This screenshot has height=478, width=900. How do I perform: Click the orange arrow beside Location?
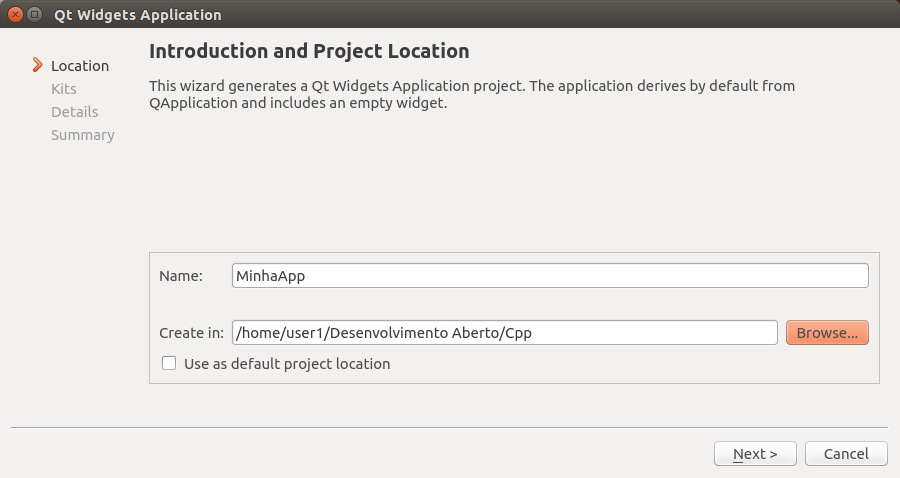[38, 65]
